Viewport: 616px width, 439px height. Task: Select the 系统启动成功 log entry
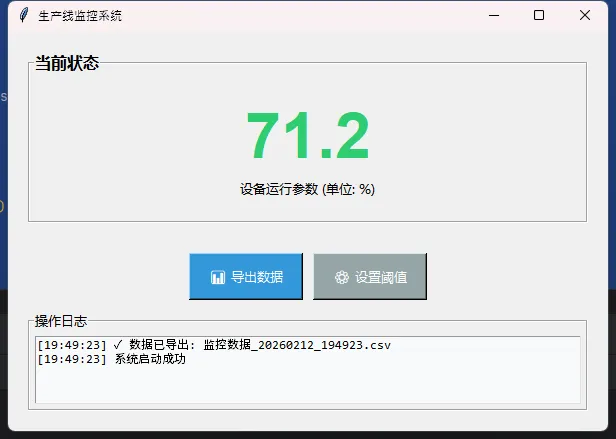[150, 359]
